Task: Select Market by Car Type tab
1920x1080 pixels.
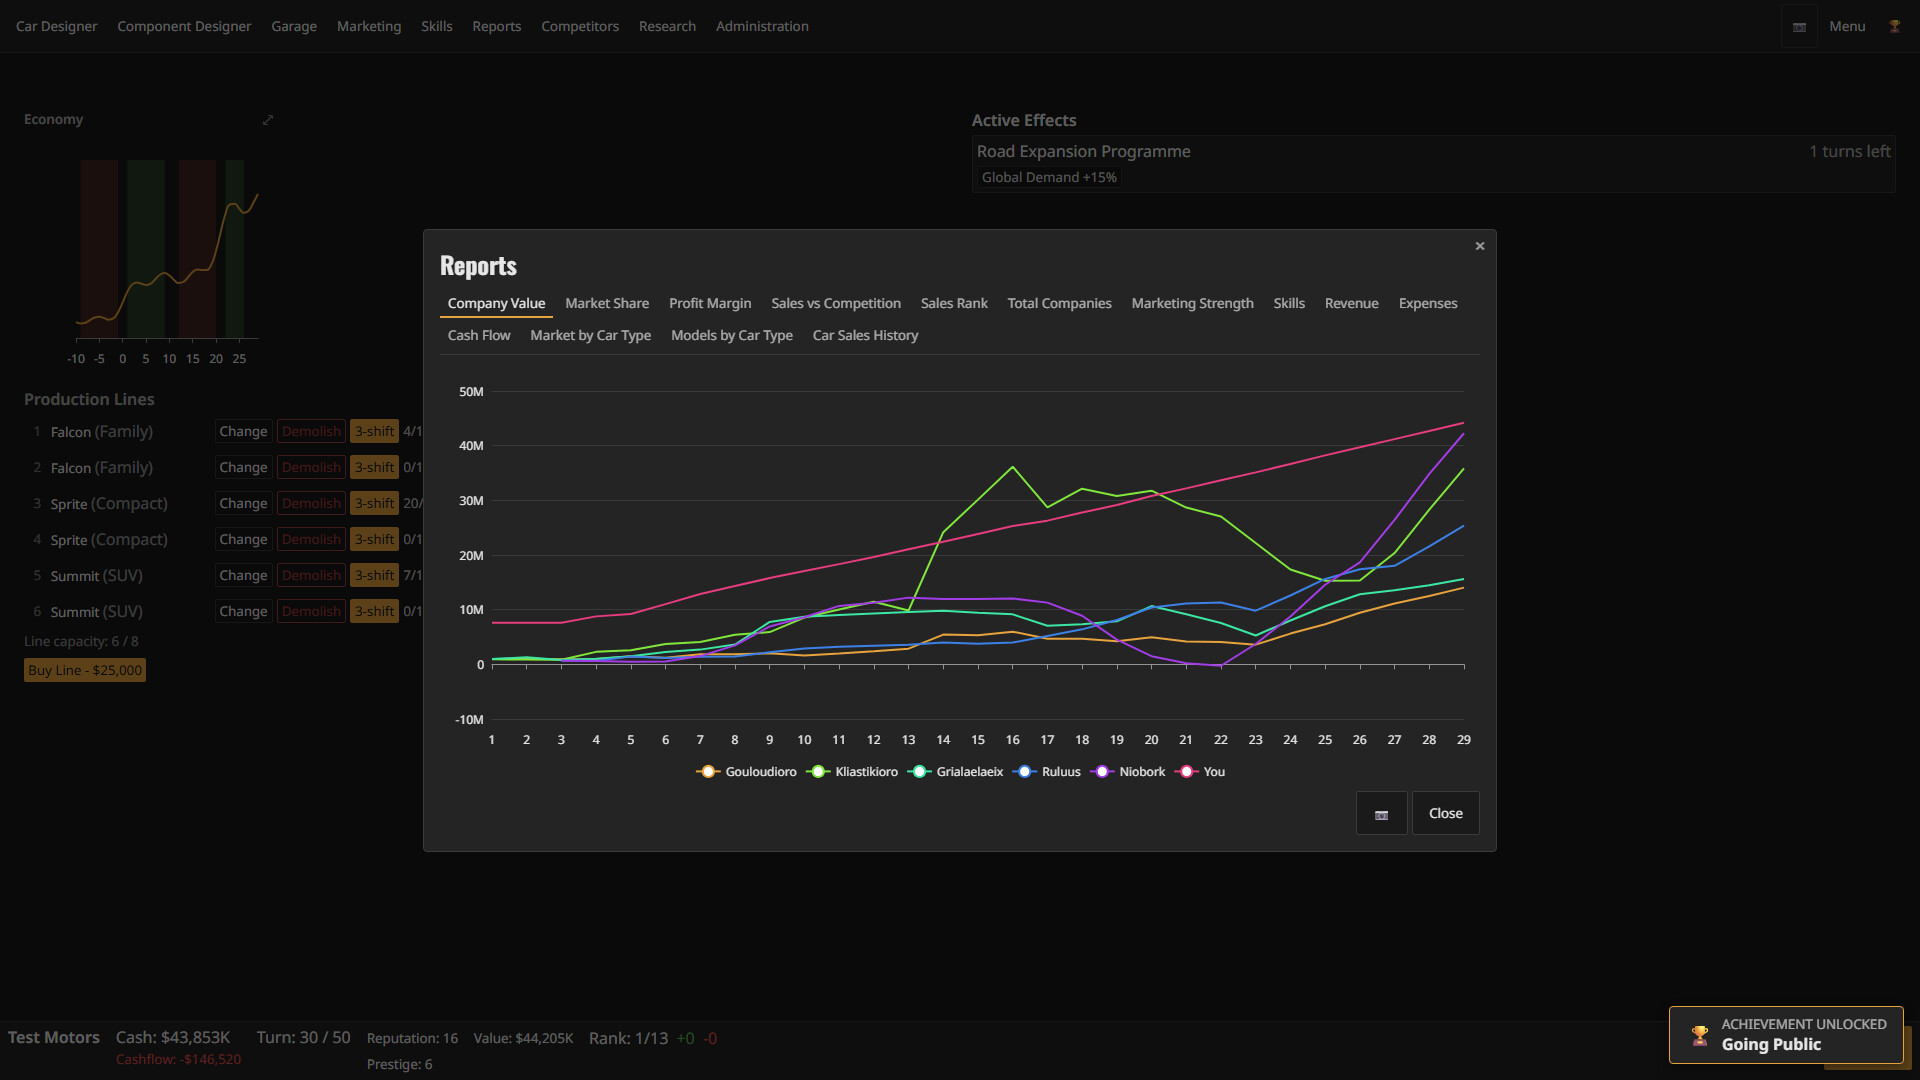Action: pyautogui.click(x=590, y=335)
